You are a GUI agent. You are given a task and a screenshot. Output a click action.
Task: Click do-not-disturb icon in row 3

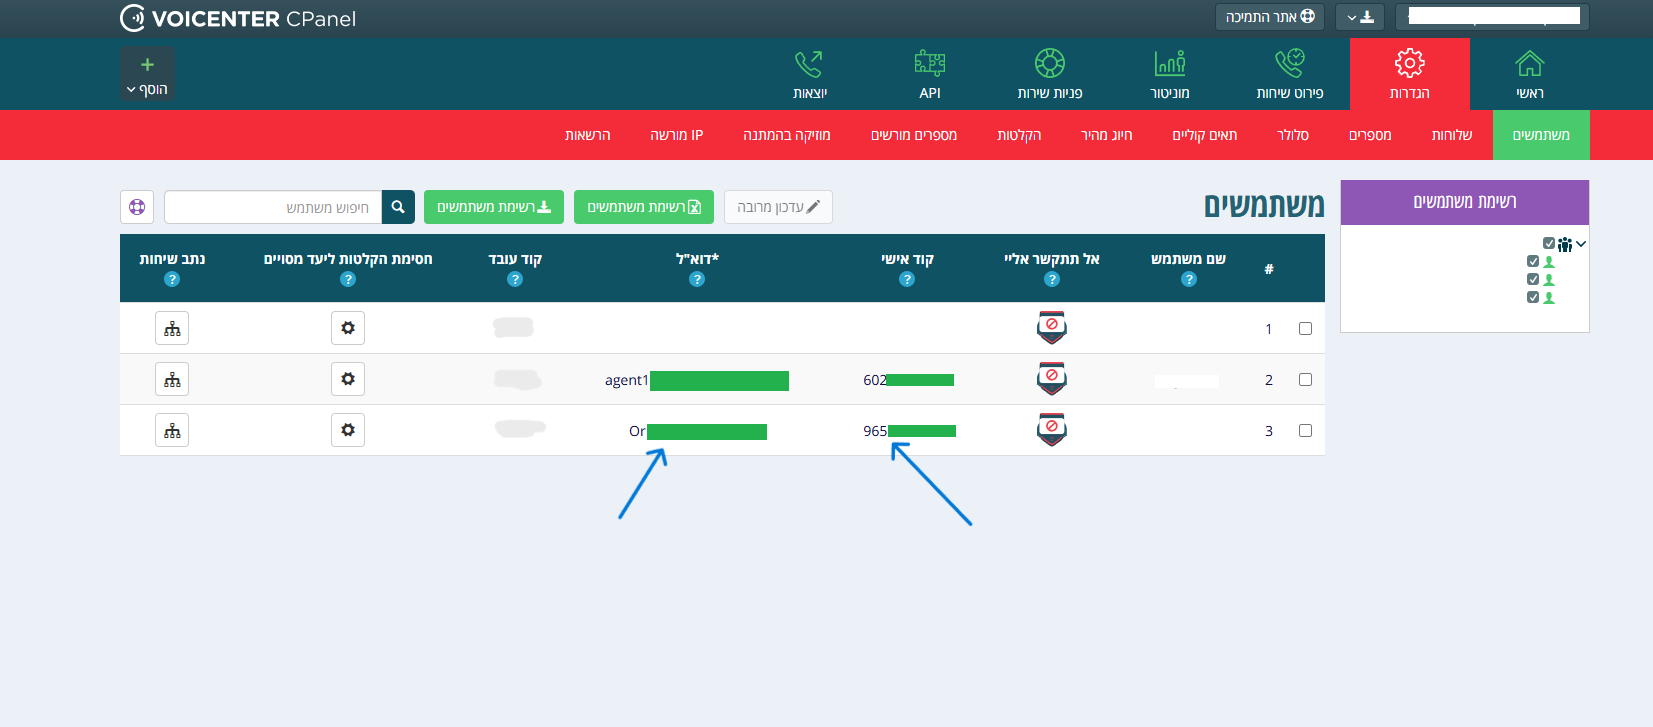pos(1051,429)
